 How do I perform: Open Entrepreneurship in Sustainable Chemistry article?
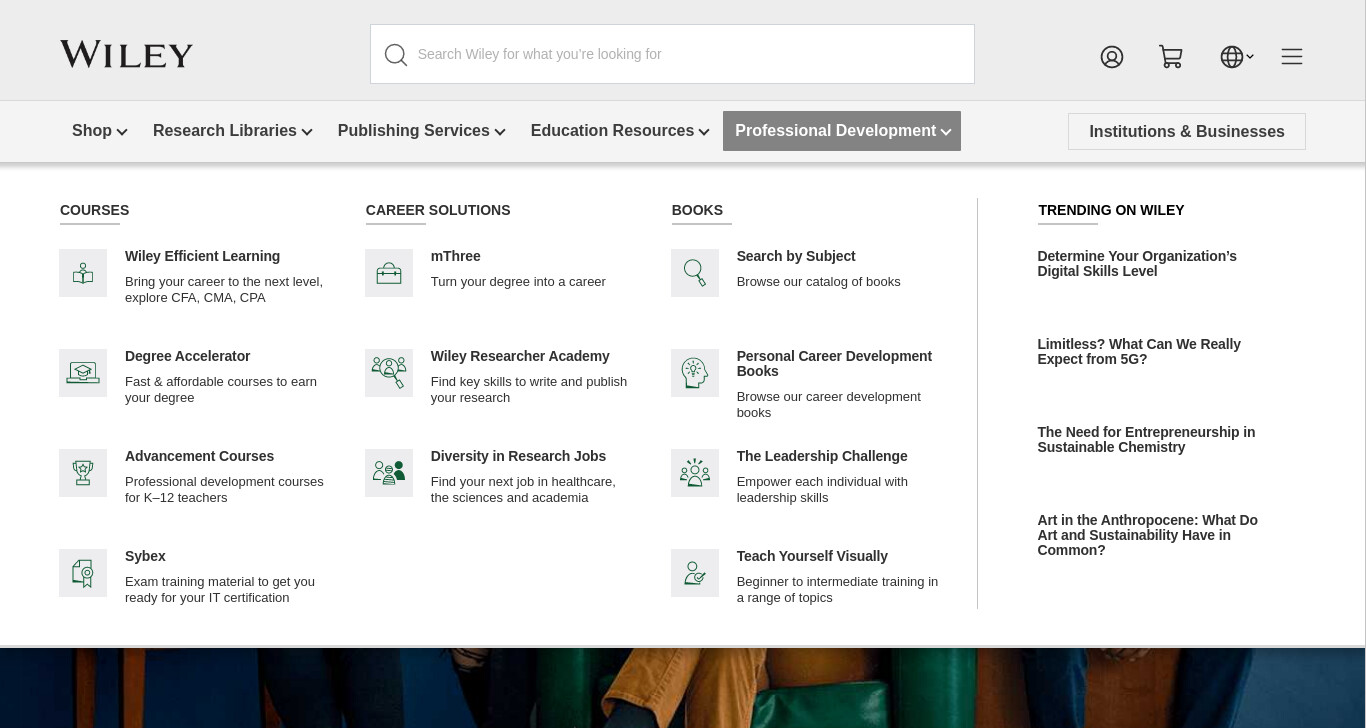[x=1146, y=440]
